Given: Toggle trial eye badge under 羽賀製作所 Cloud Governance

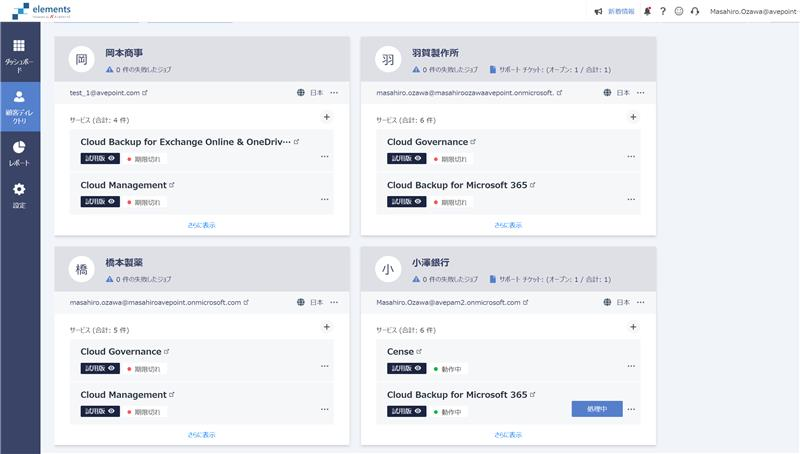Looking at the screenshot, I should 407,159.
